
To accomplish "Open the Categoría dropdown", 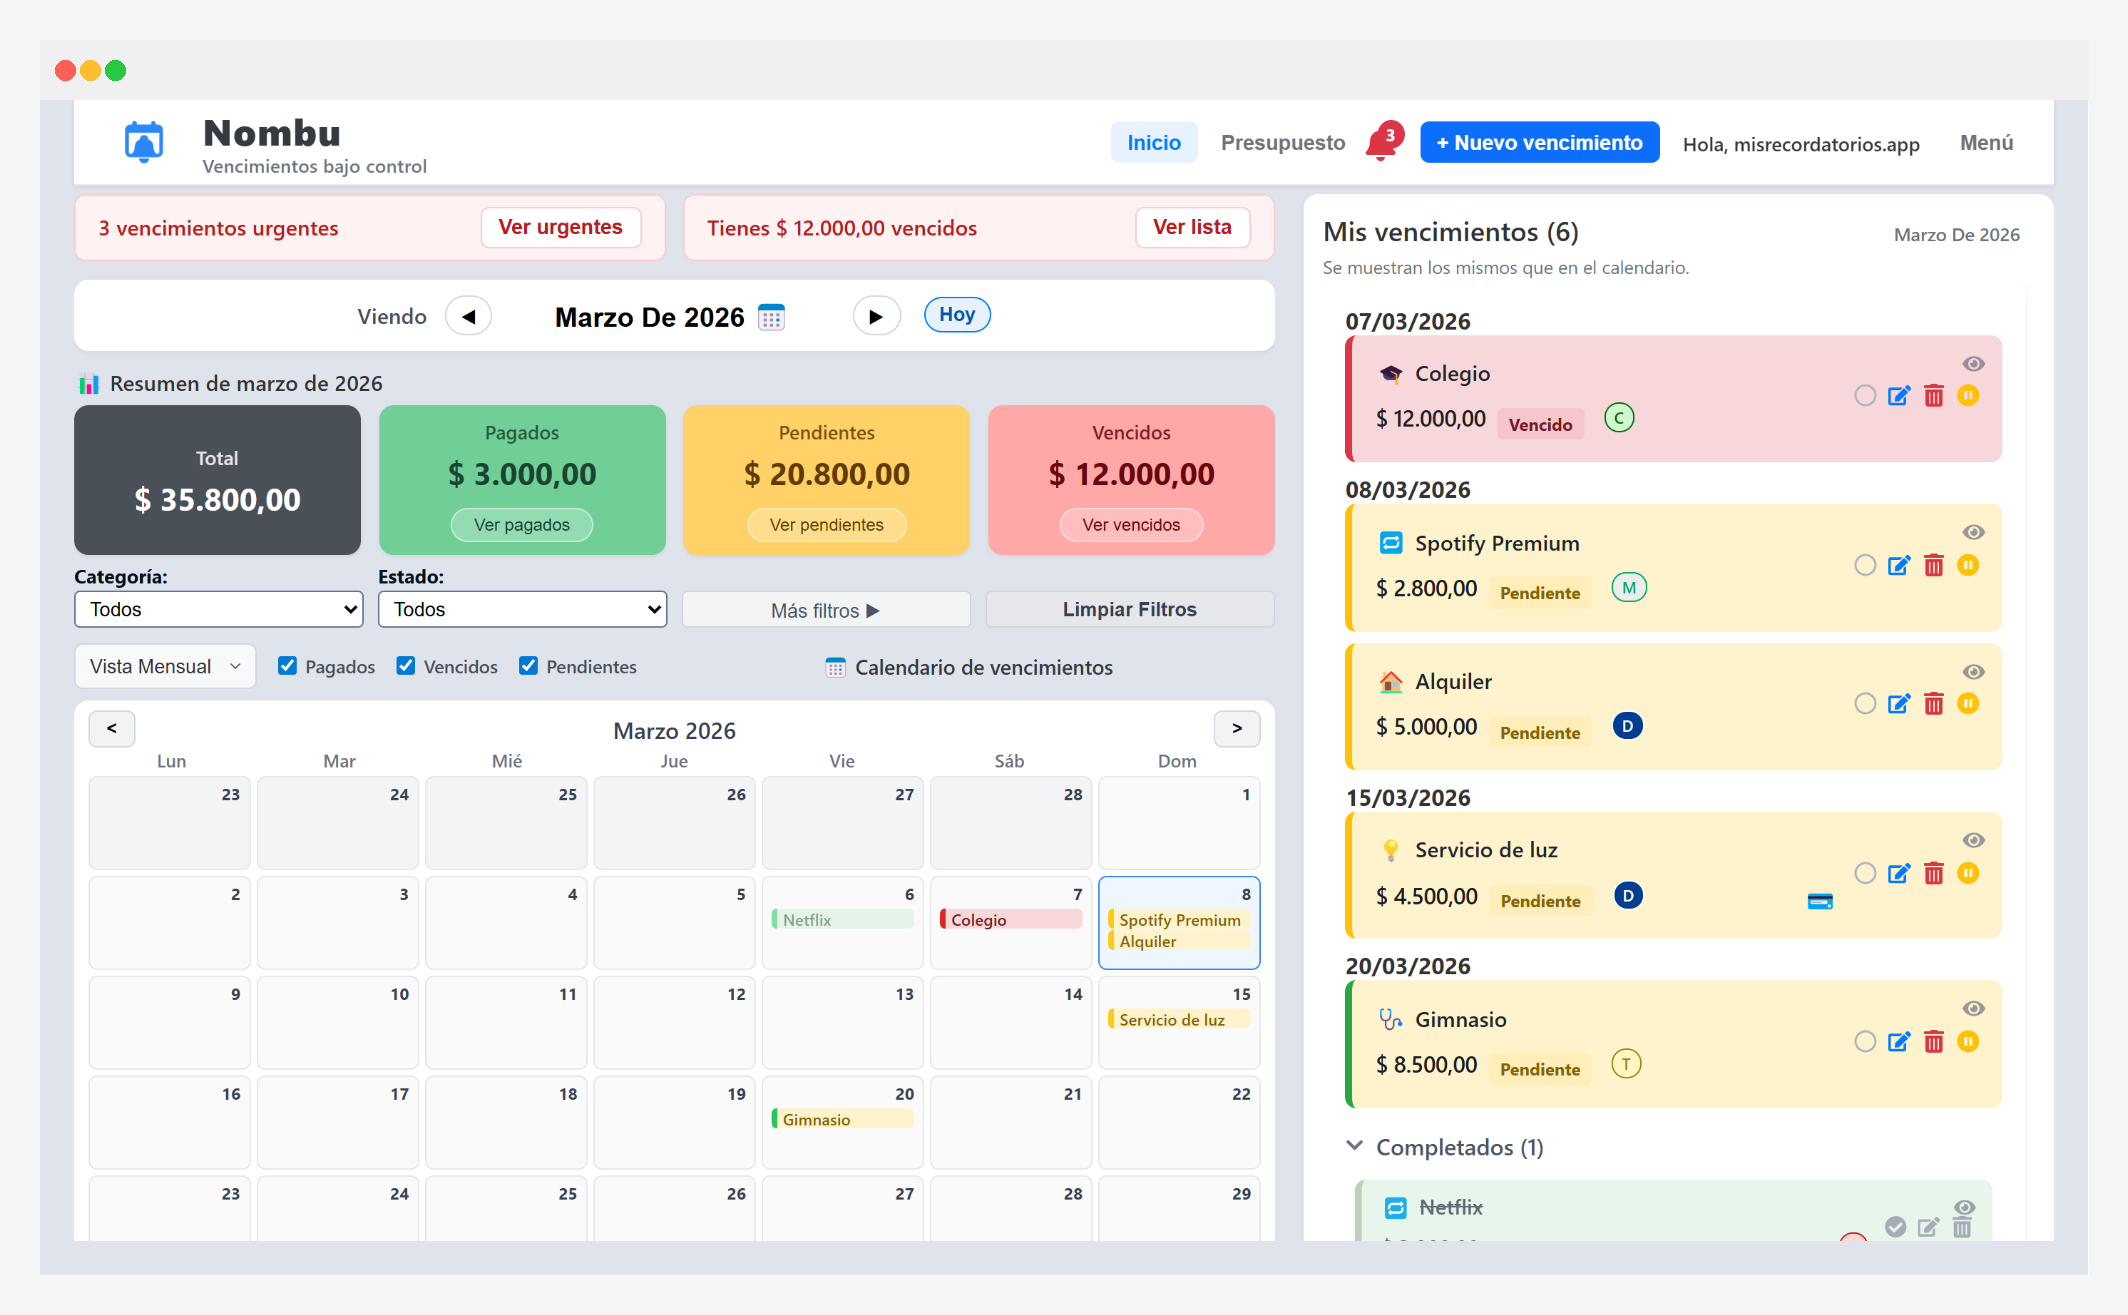I will (218, 609).
